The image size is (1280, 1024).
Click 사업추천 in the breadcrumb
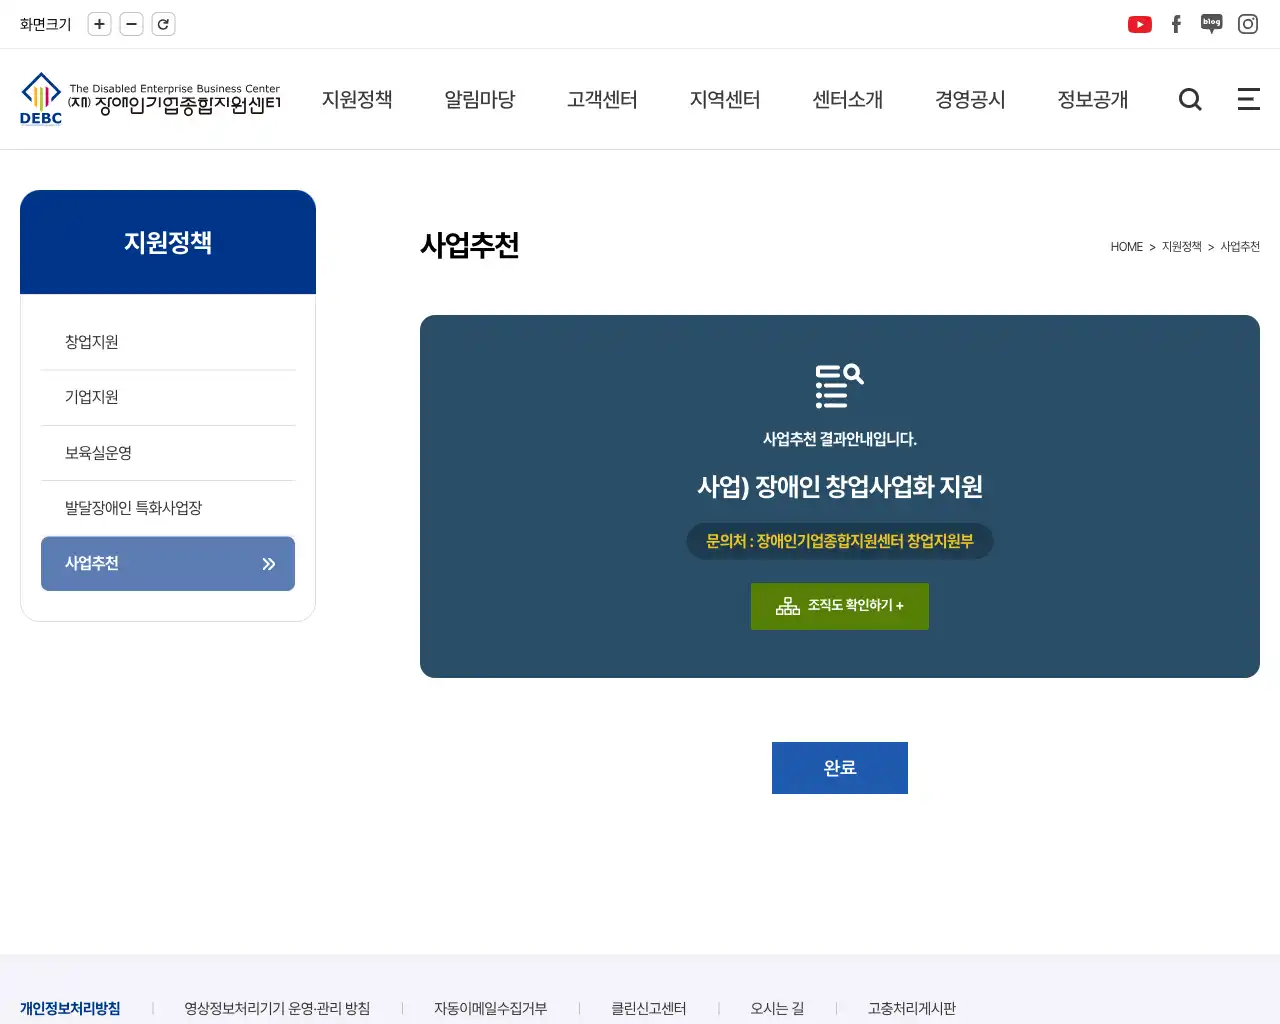[1240, 247]
